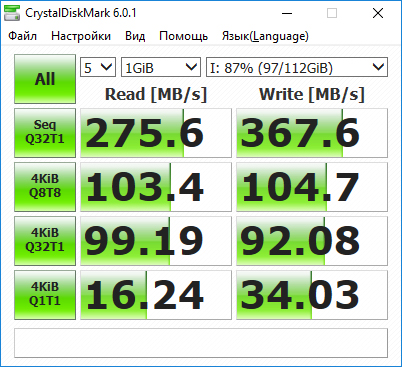
Task: Open the Язык(Language) menu
Action: point(265,36)
